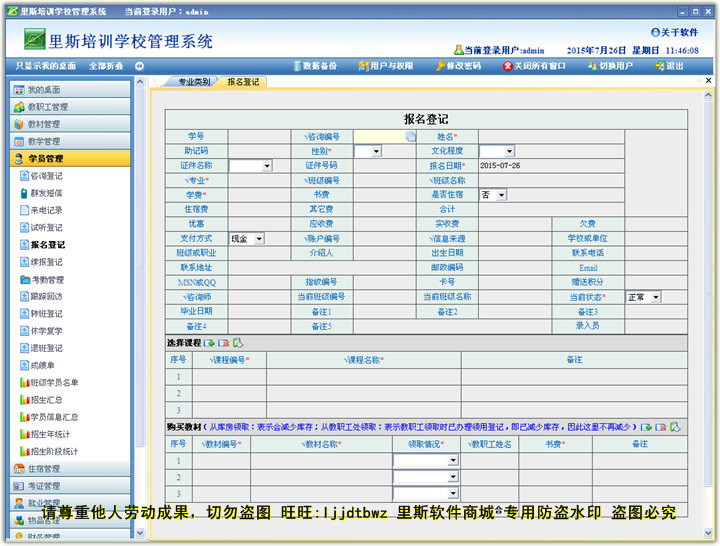Open 群发短信 in sidebar
The image size is (720, 546).
tap(41, 193)
